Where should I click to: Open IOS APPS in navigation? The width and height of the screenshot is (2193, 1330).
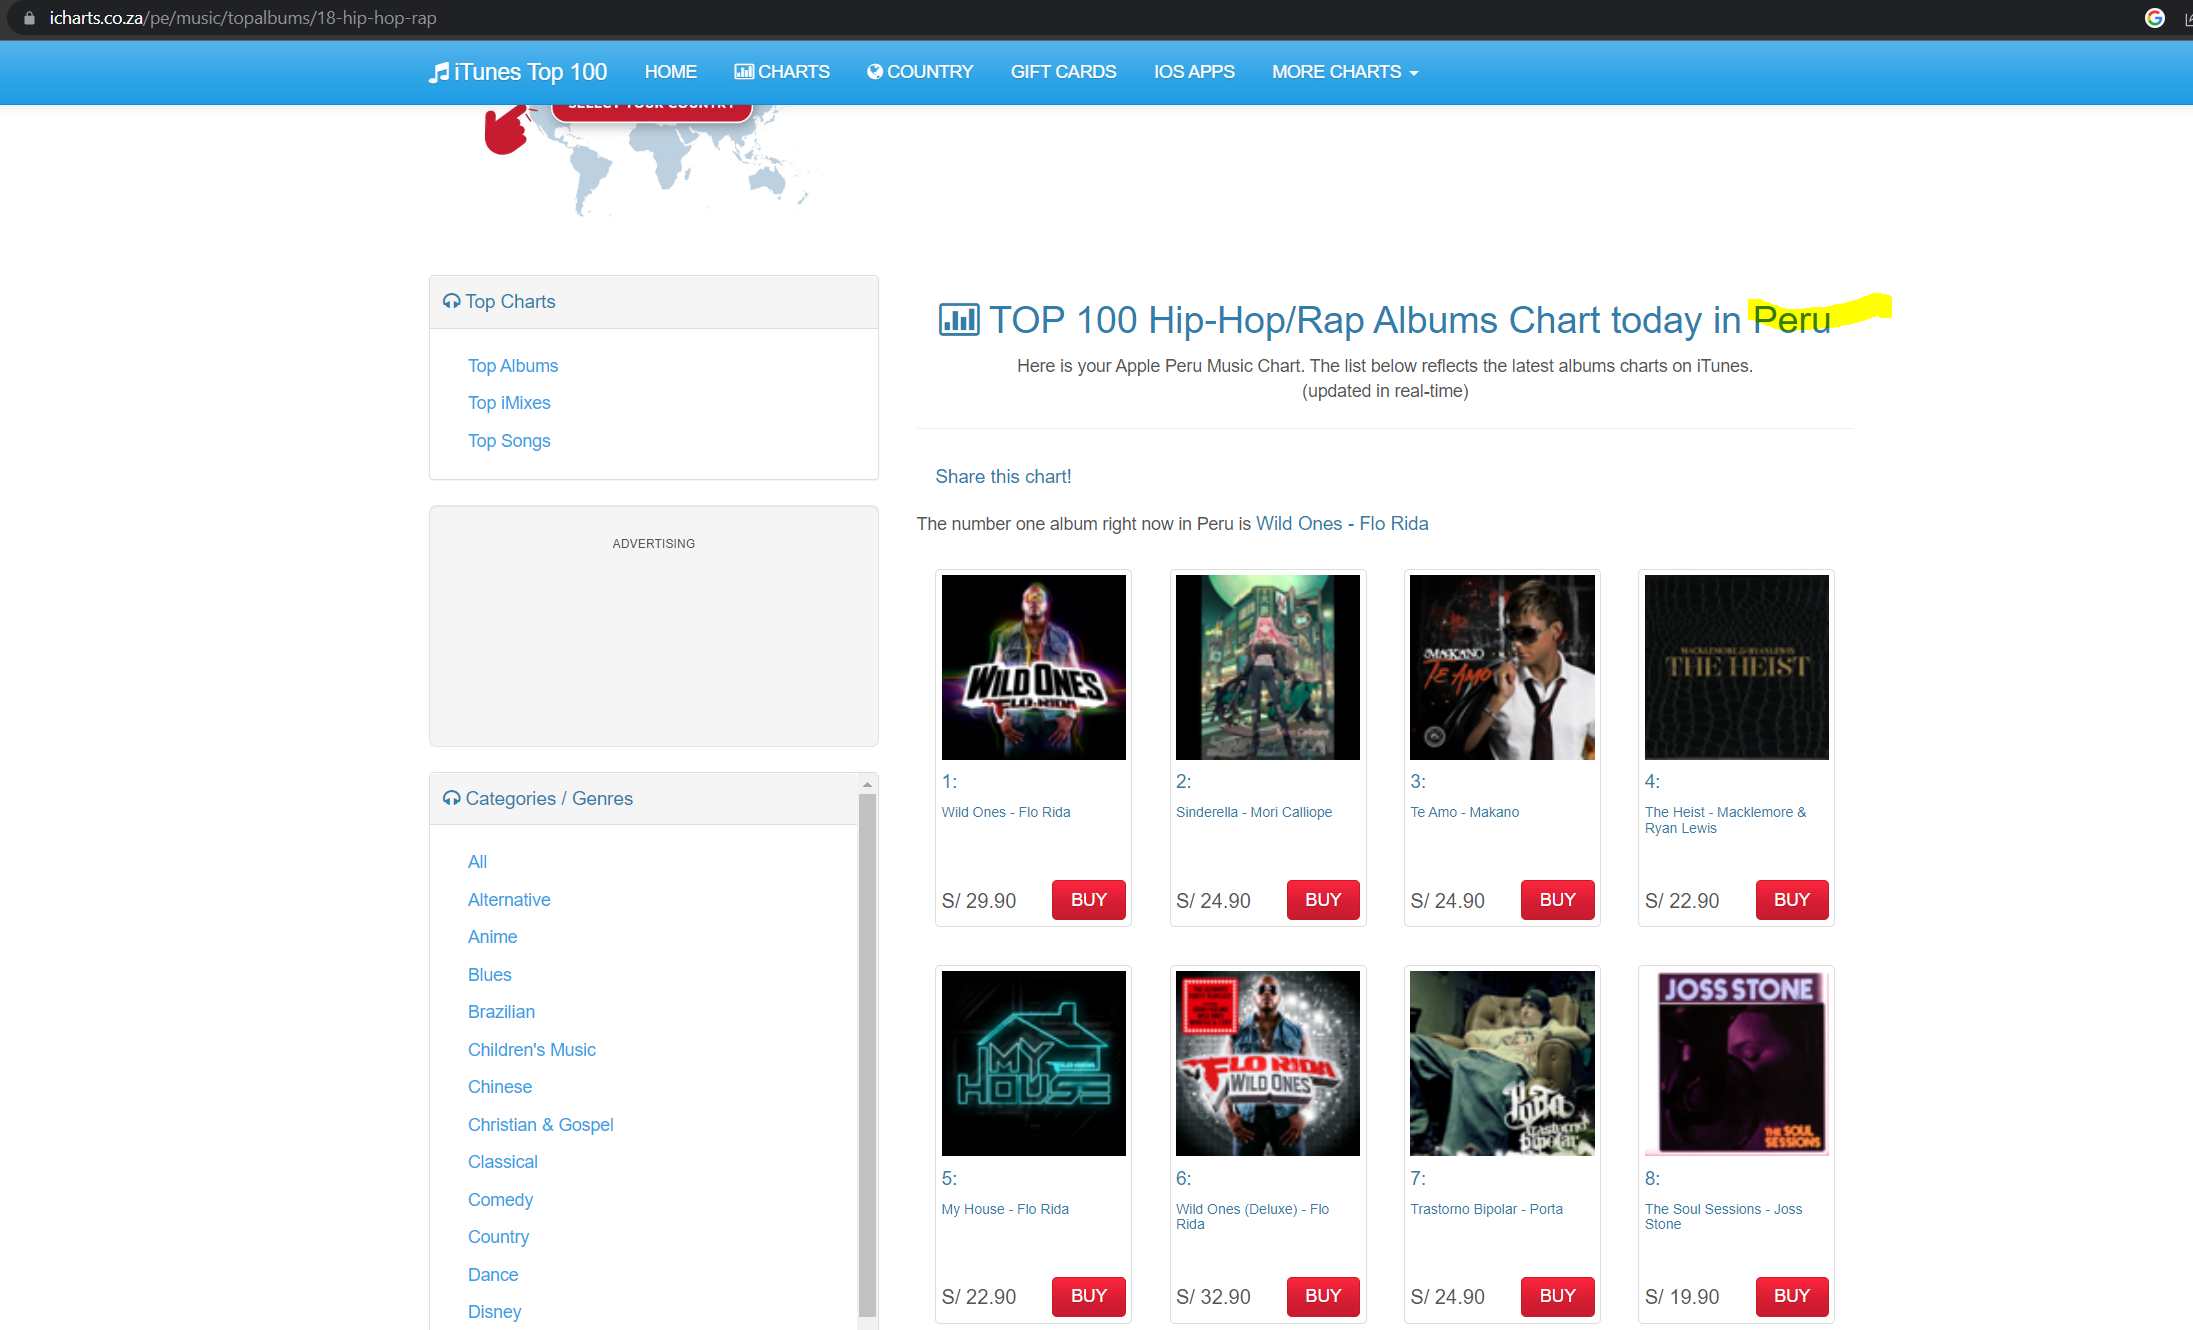coord(1194,72)
